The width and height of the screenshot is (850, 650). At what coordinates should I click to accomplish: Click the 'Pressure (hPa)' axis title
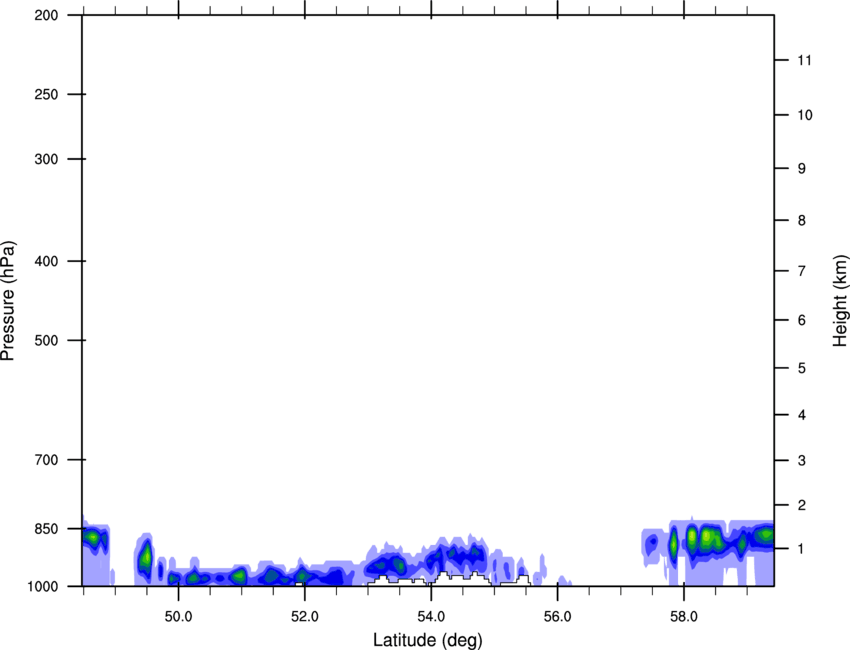pos(8,301)
